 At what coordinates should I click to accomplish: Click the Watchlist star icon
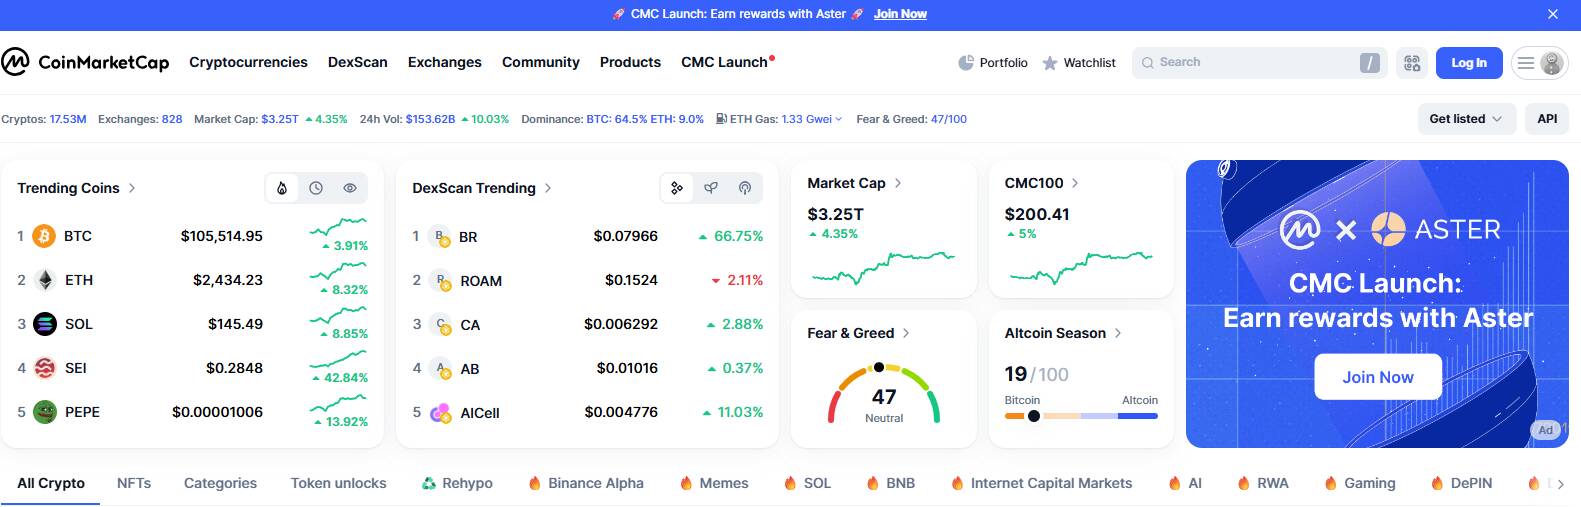(x=1050, y=63)
